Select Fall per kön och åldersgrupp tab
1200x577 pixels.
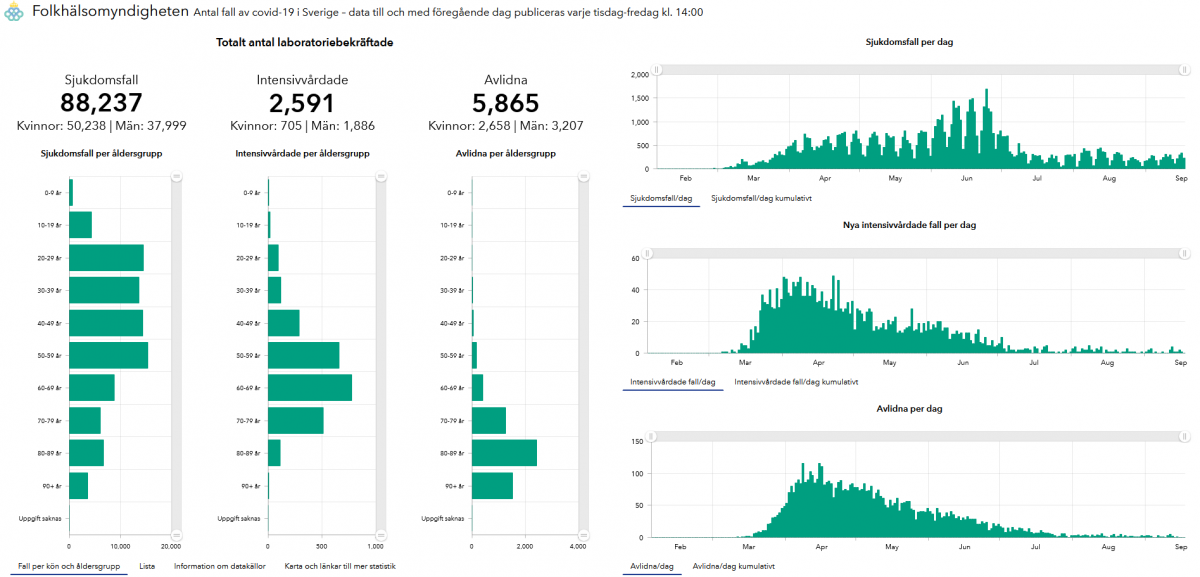coord(70,566)
